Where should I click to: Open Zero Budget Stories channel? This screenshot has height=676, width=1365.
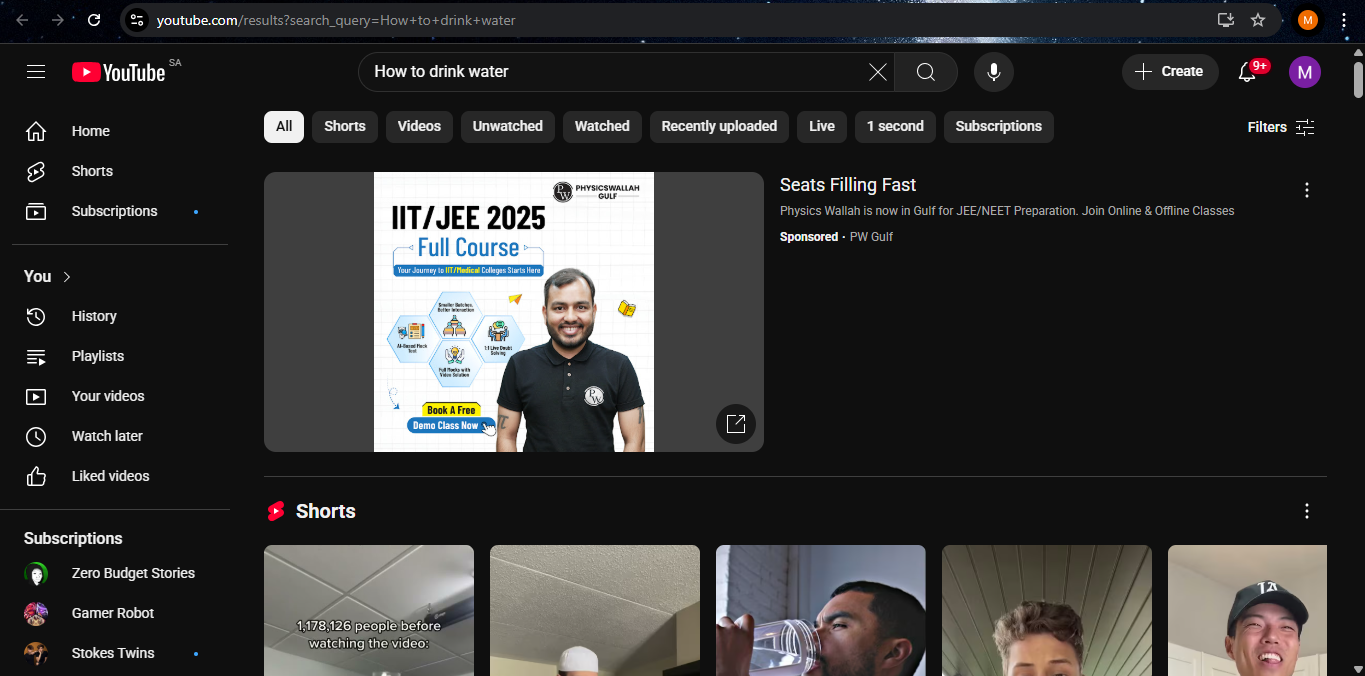click(120, 573)
